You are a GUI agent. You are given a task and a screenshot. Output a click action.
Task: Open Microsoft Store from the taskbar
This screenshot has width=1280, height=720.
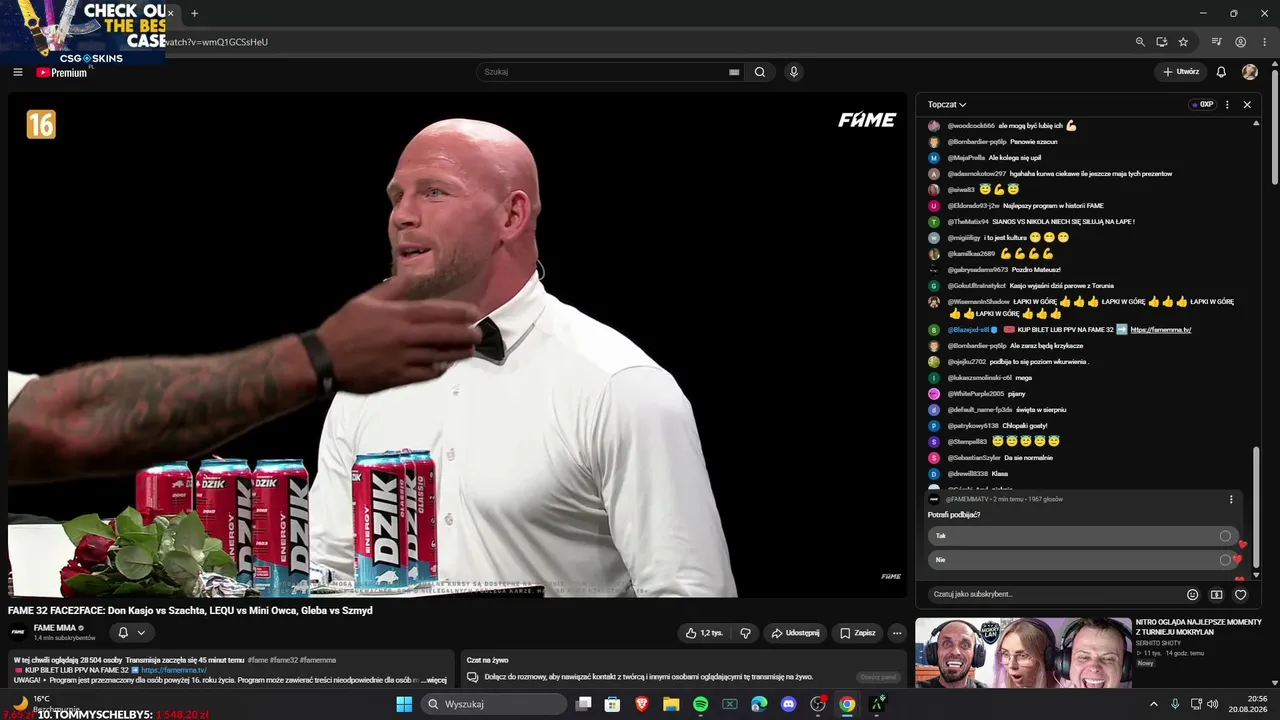click(612, 704)
